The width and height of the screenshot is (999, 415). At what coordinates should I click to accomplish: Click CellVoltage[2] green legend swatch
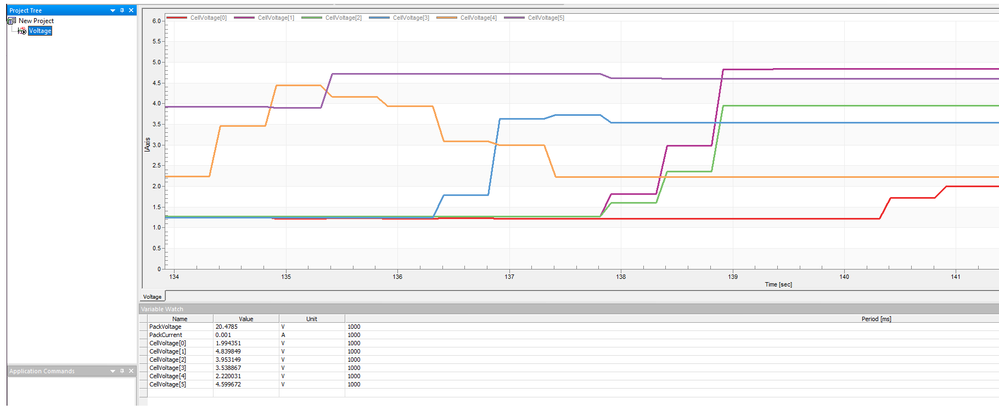312,18
